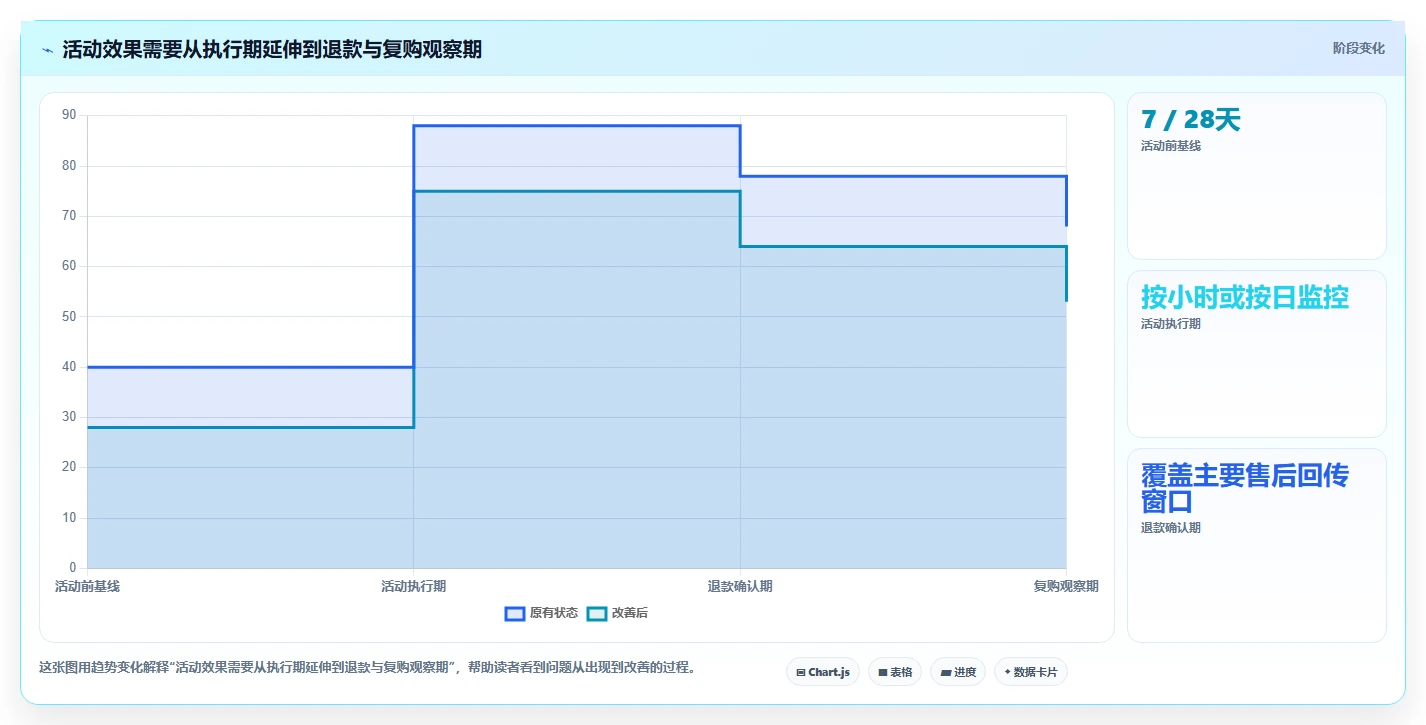Click the y-axis value 50
The image size is (1426, 725).
tap(69, 316)
